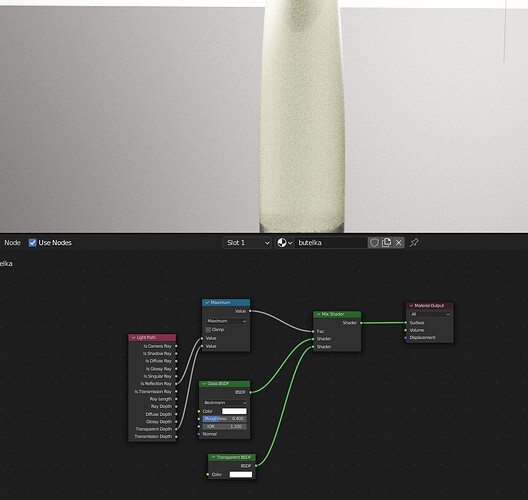The height and width of the screenshot is (500, 528).
Task: Open the Node menu in header
Action: pos(12,242)
